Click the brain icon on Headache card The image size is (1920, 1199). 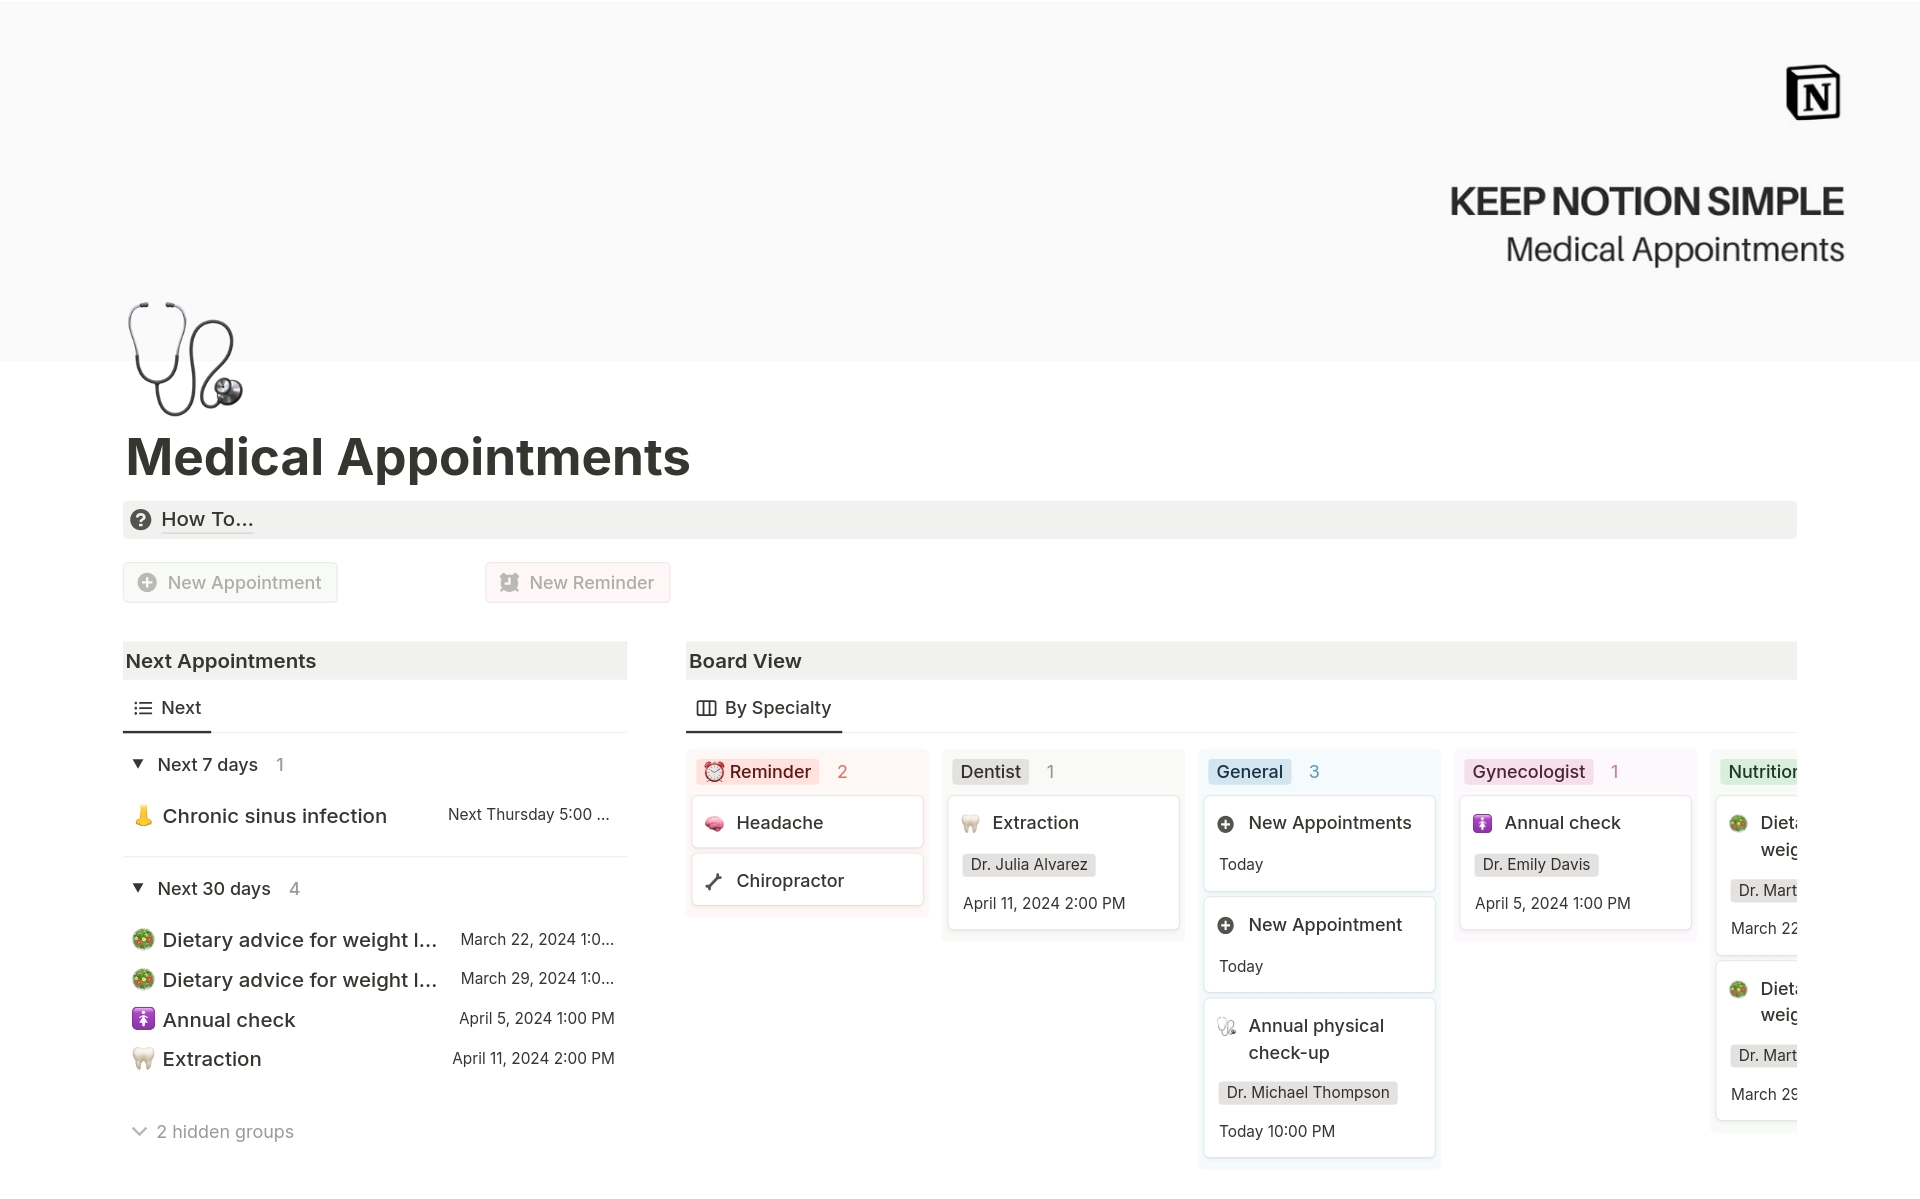[x=714, y=823]
